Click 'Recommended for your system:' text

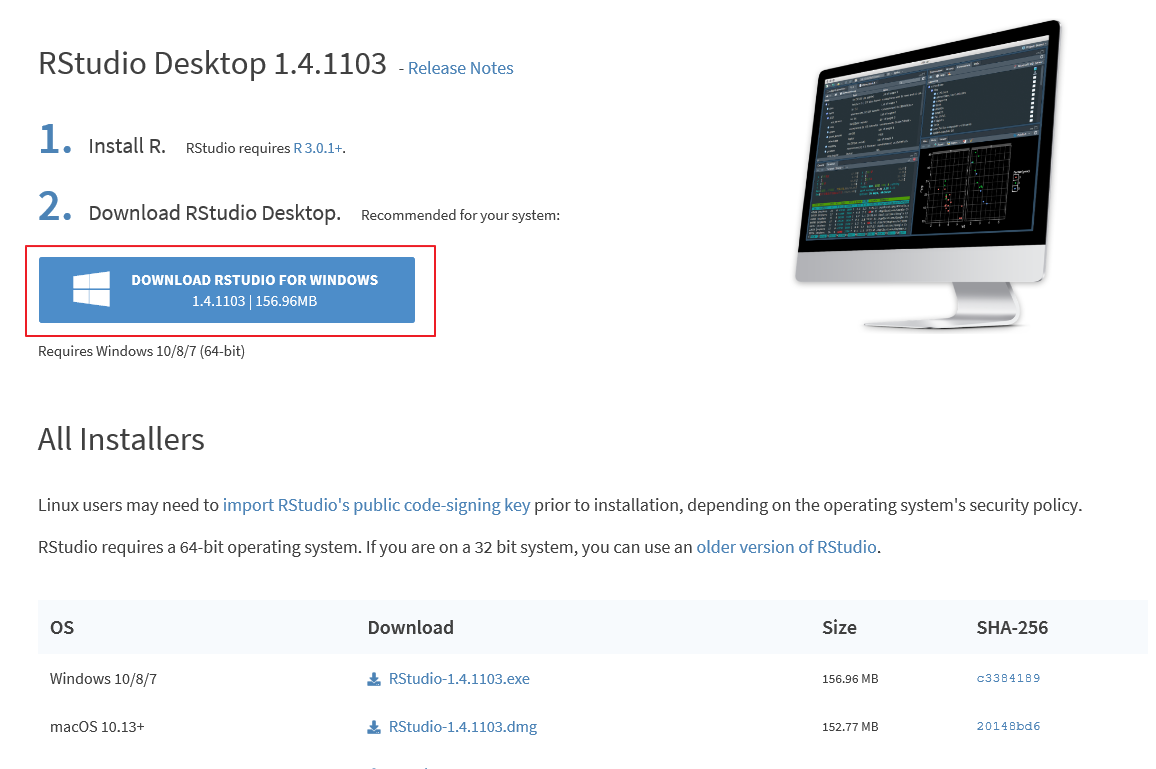[x=461, y=215]
